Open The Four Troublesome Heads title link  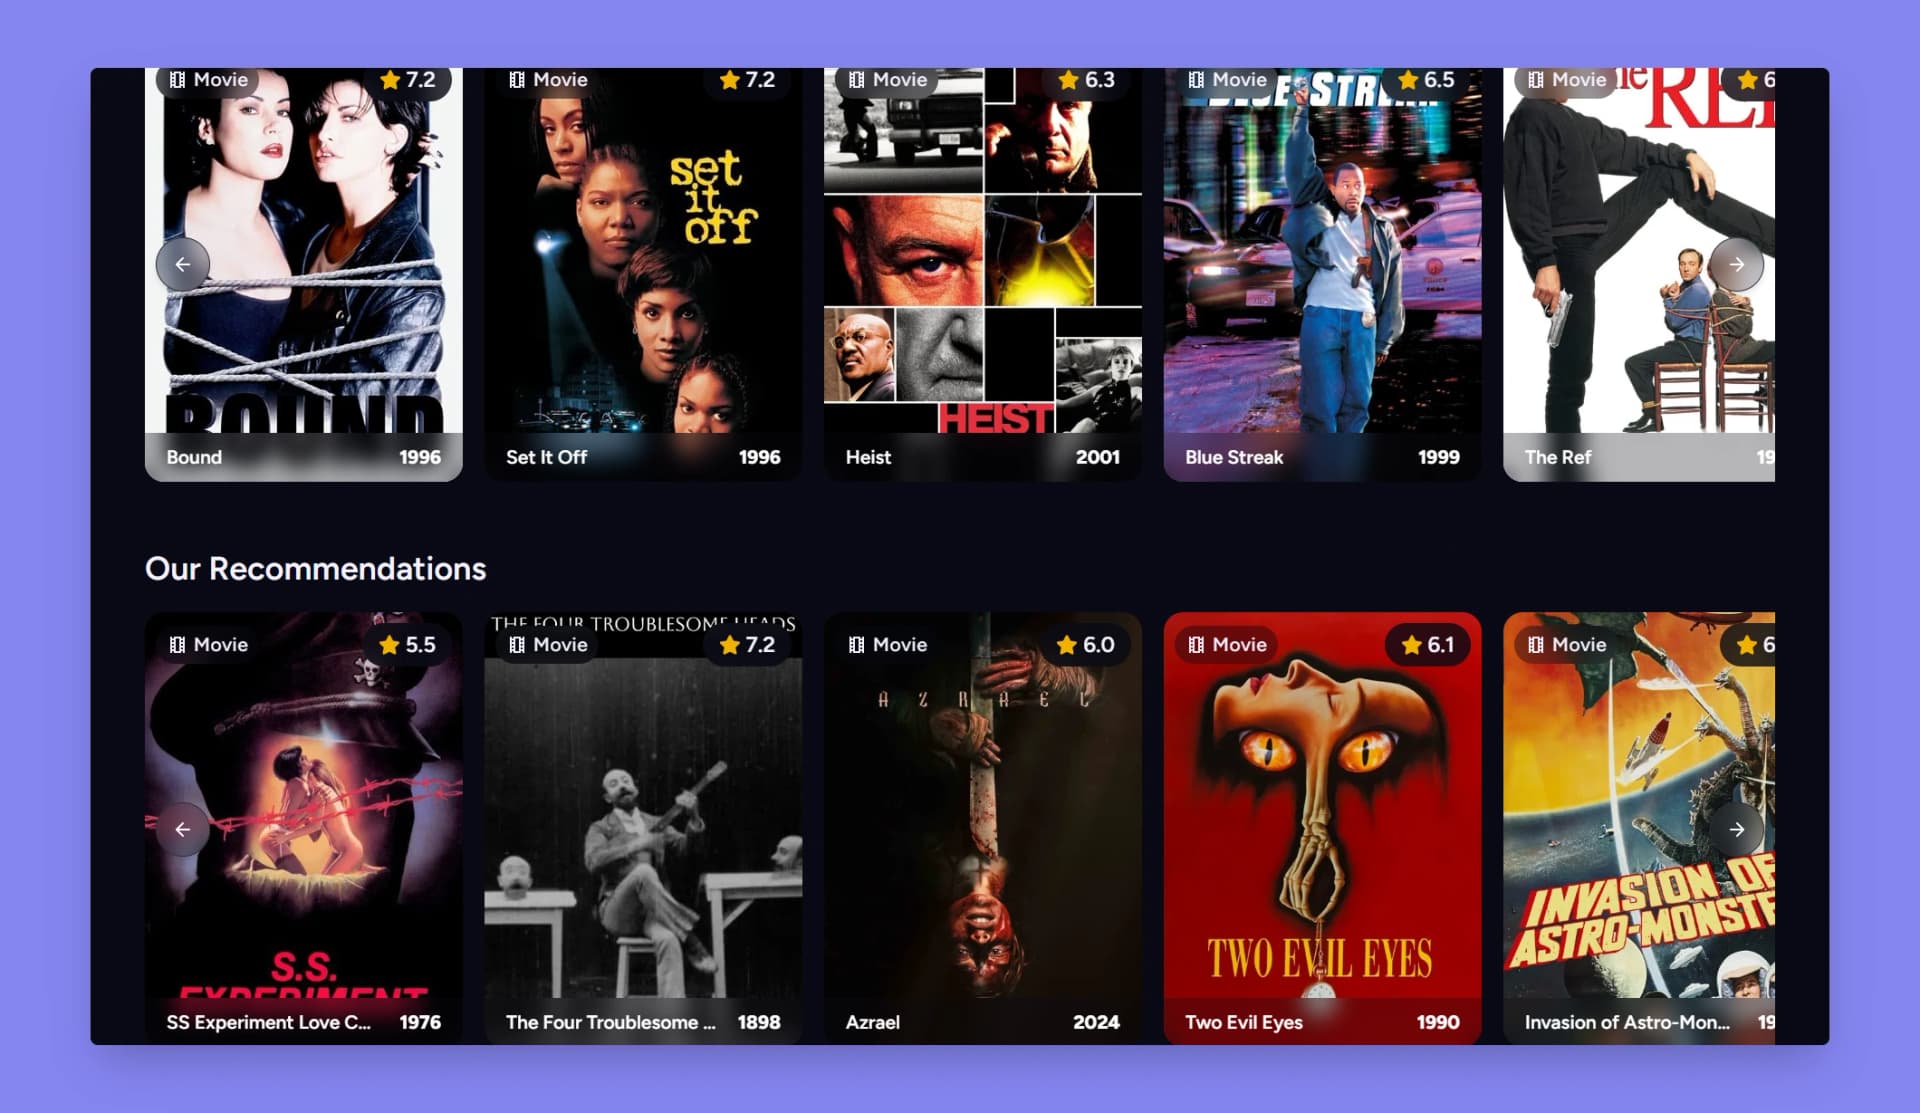click(612, 1022)
